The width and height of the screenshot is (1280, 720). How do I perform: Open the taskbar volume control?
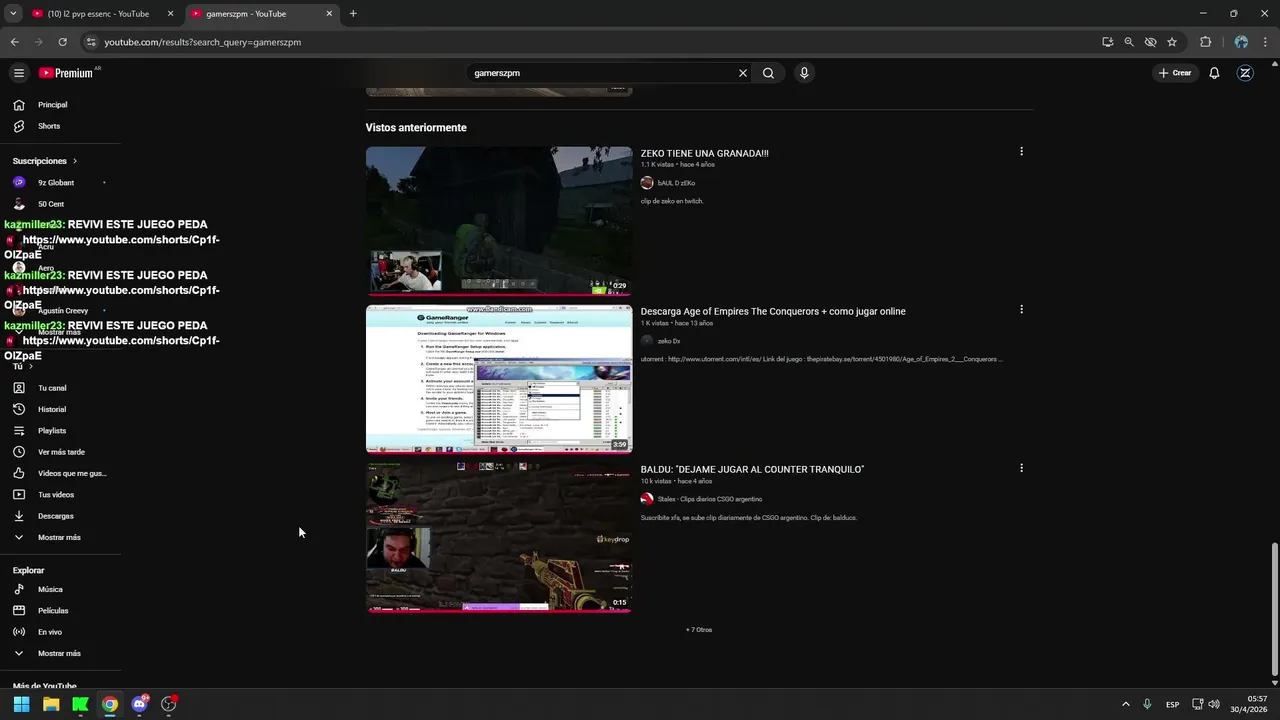[x=1214, y=704]
